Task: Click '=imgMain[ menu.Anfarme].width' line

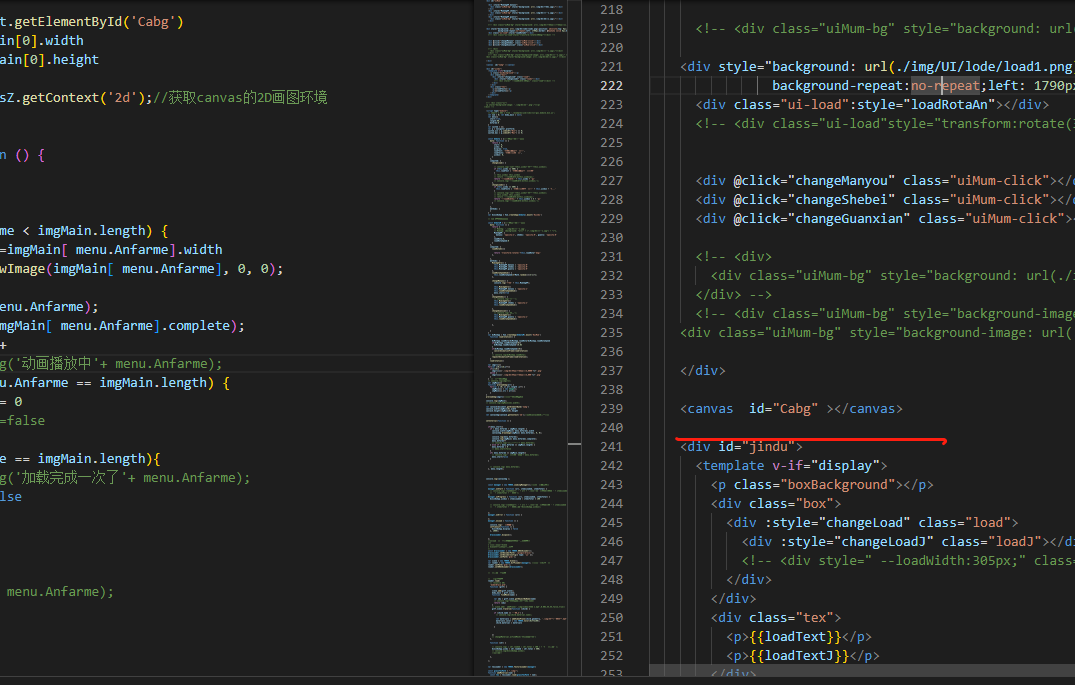Action: pos(111,250)
